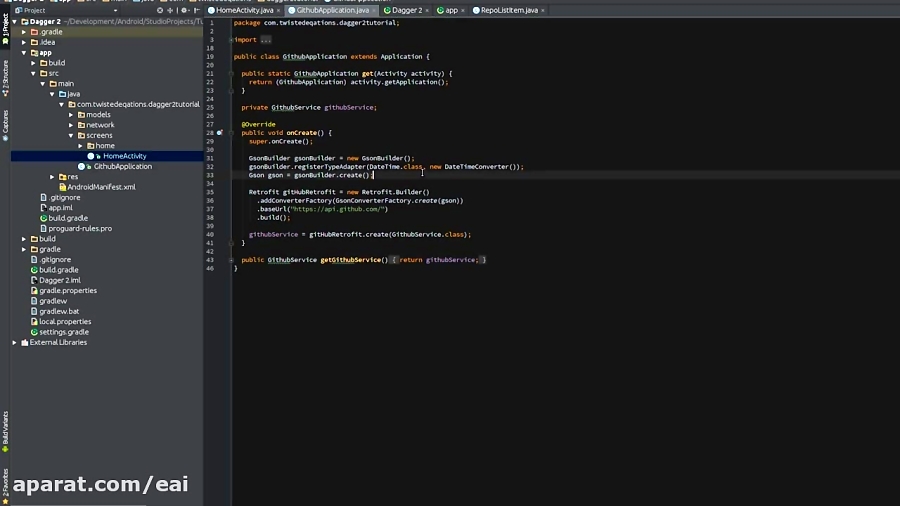Select GithubApplication in the project tree
This screenshot has height=506, width=900.
(123, 166)
